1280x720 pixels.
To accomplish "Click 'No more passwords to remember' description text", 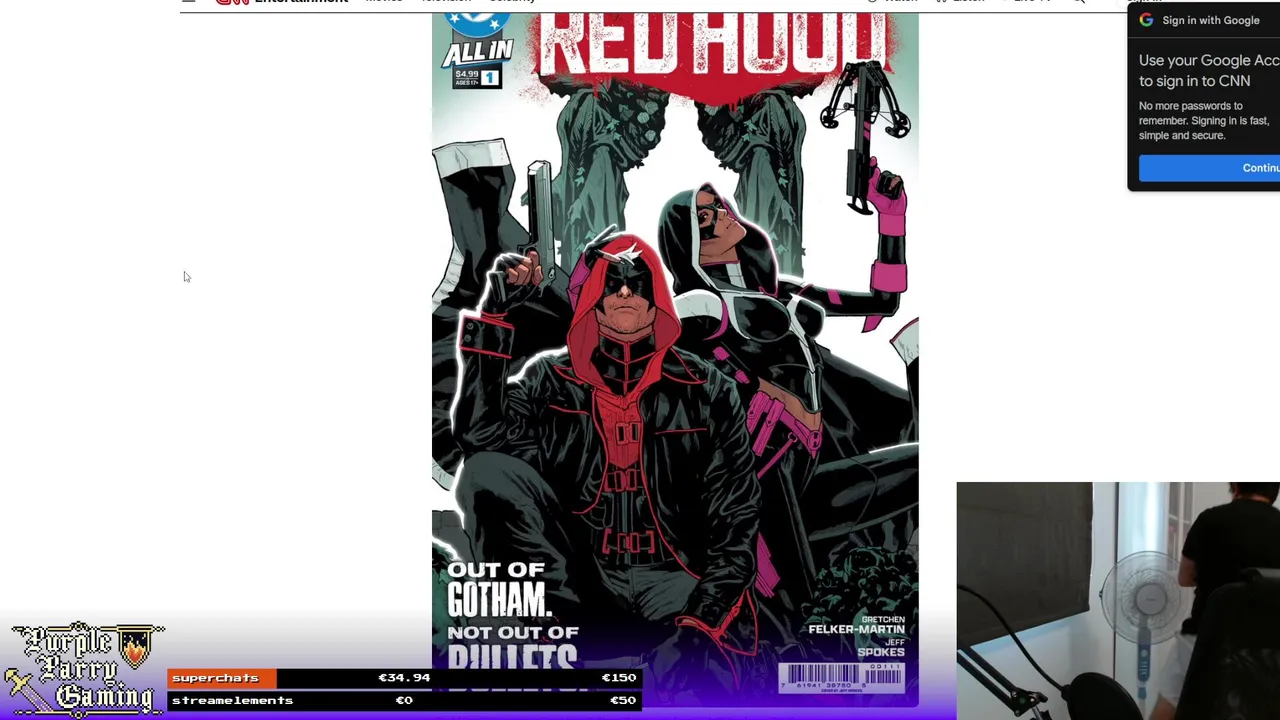I will tap(1204, 121).
